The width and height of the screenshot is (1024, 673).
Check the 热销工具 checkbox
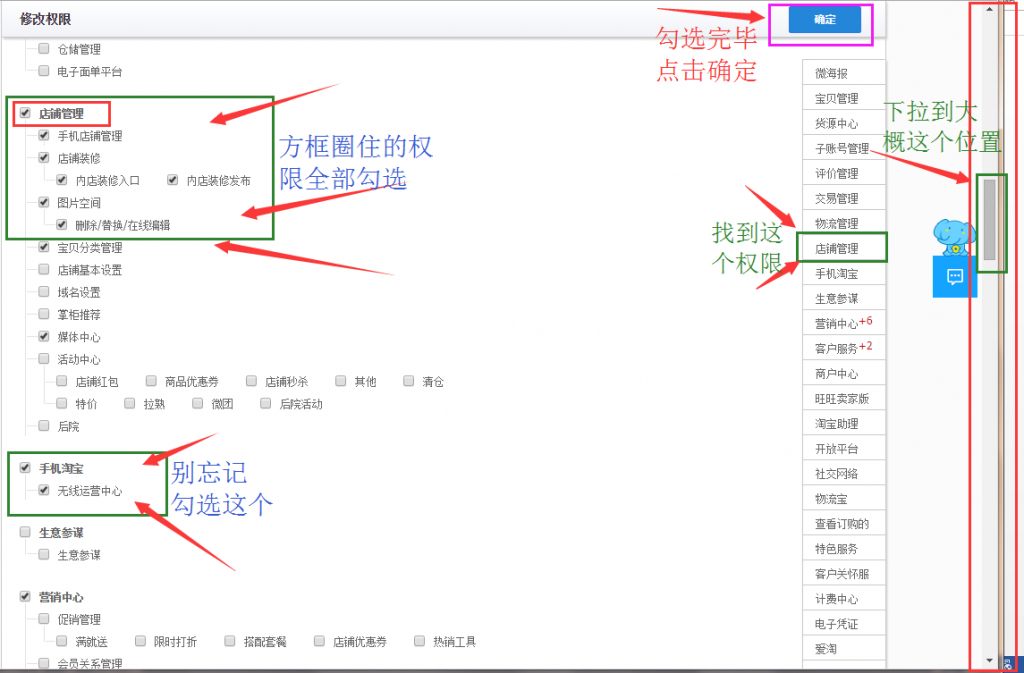(x=420, y=641)
